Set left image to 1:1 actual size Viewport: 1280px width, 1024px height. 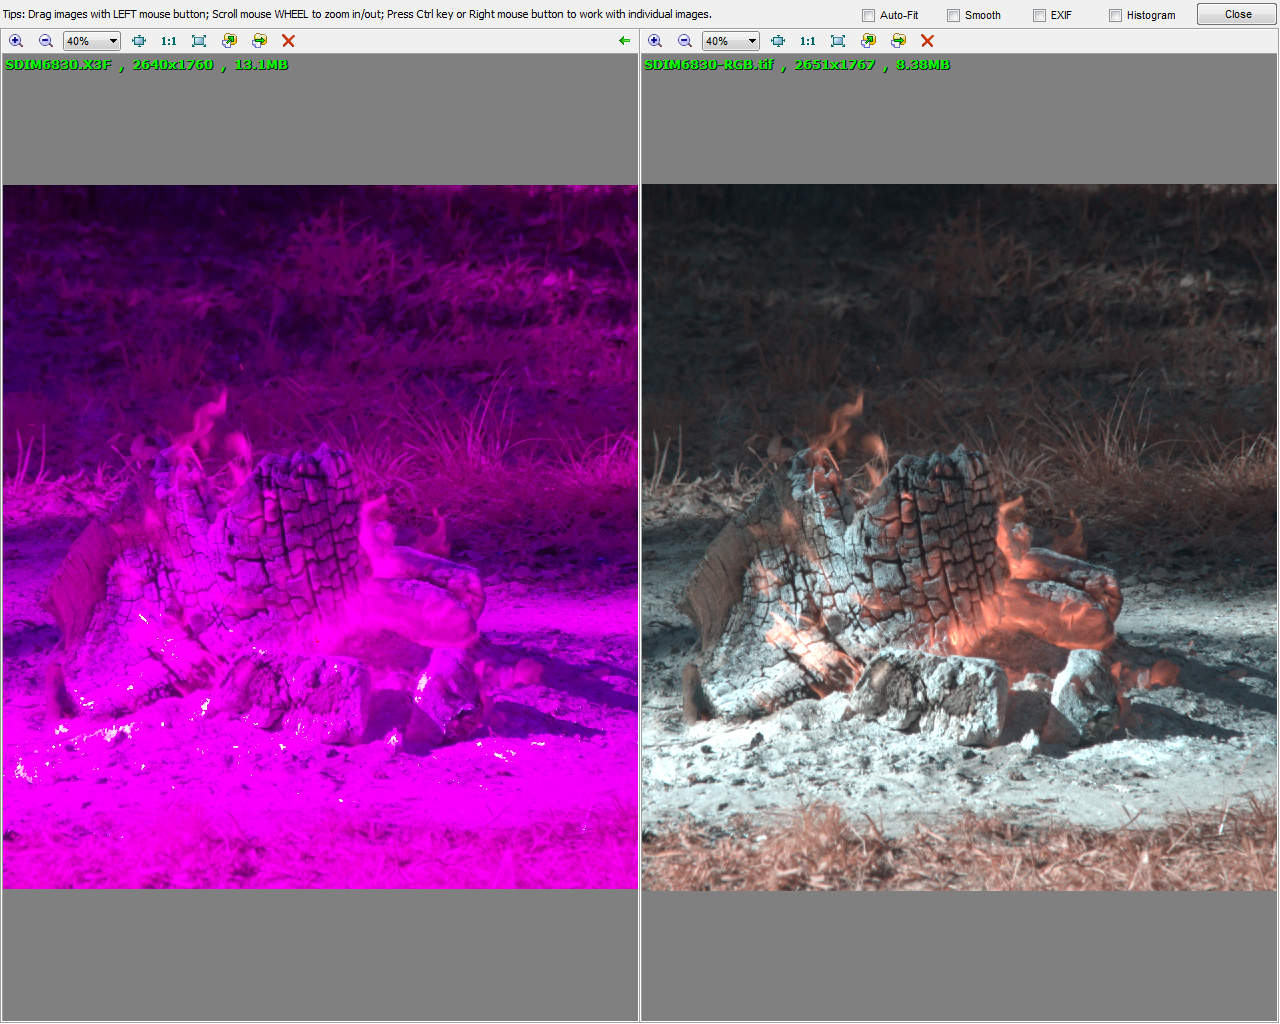tap(168, 41)
